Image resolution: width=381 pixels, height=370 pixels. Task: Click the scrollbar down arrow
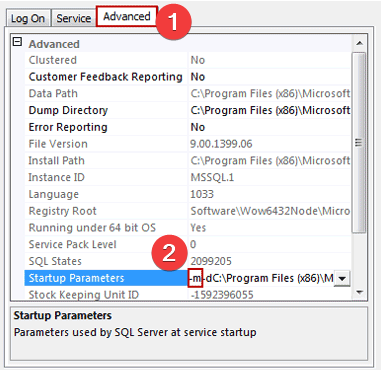tap(359, 292)
